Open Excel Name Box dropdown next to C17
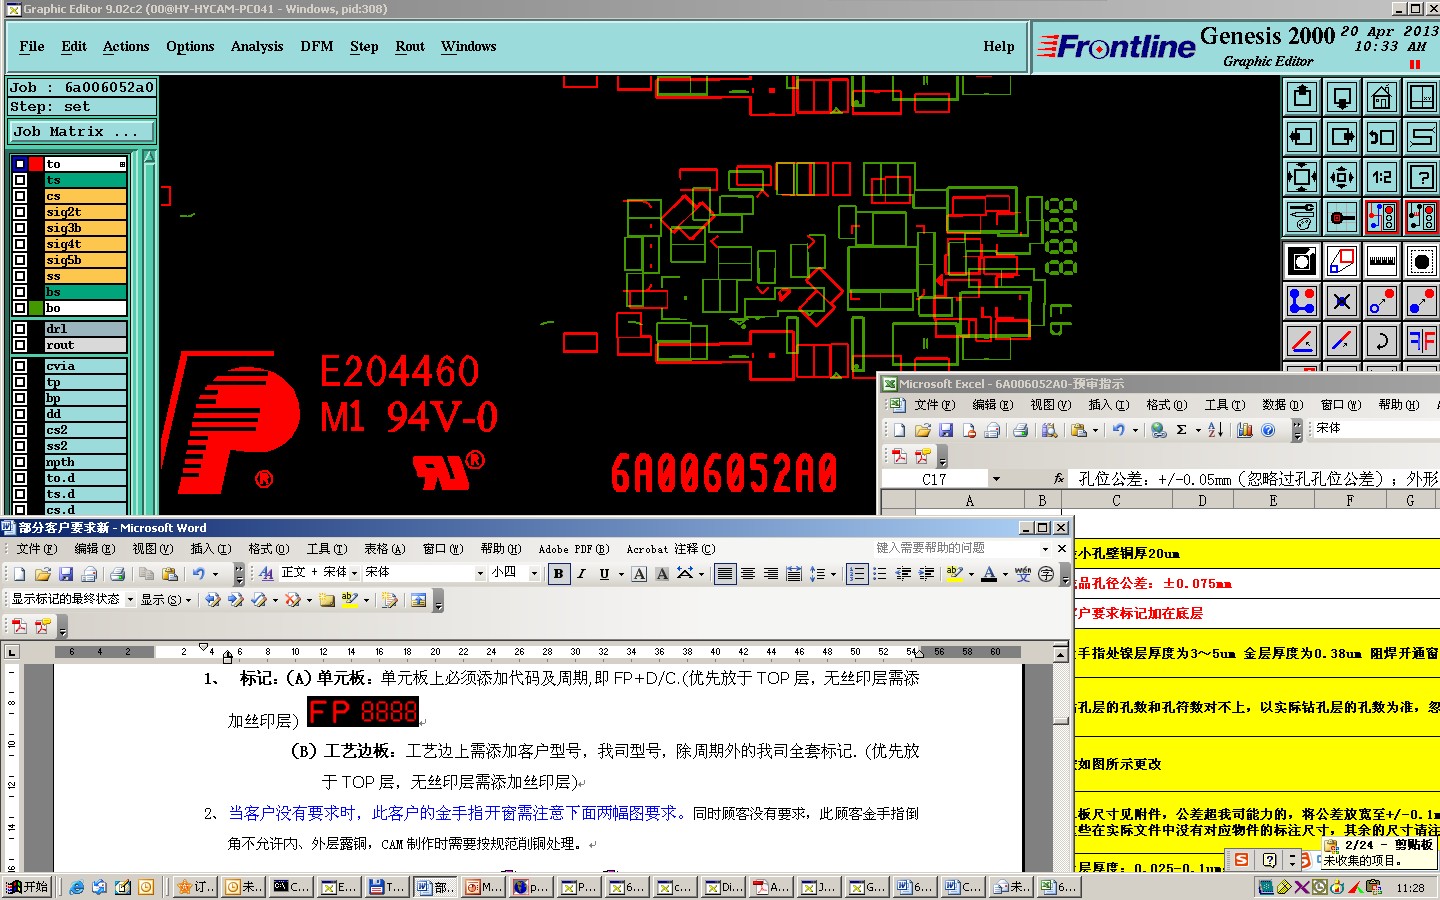 click(x=996, y=479)
